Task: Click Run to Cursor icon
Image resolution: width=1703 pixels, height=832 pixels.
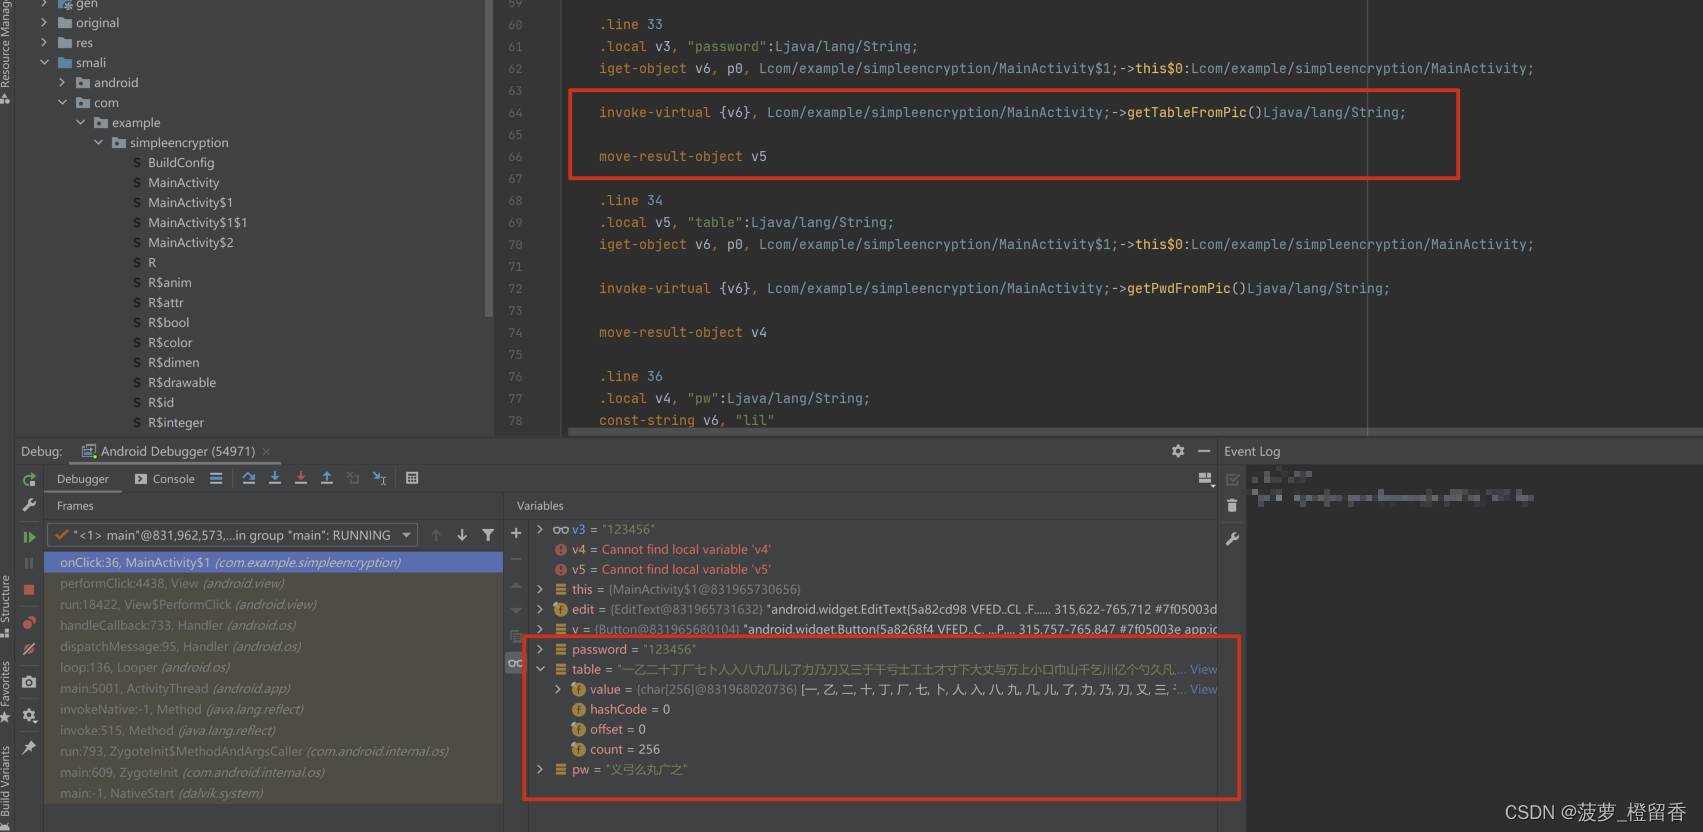Action: click(379, 478)
